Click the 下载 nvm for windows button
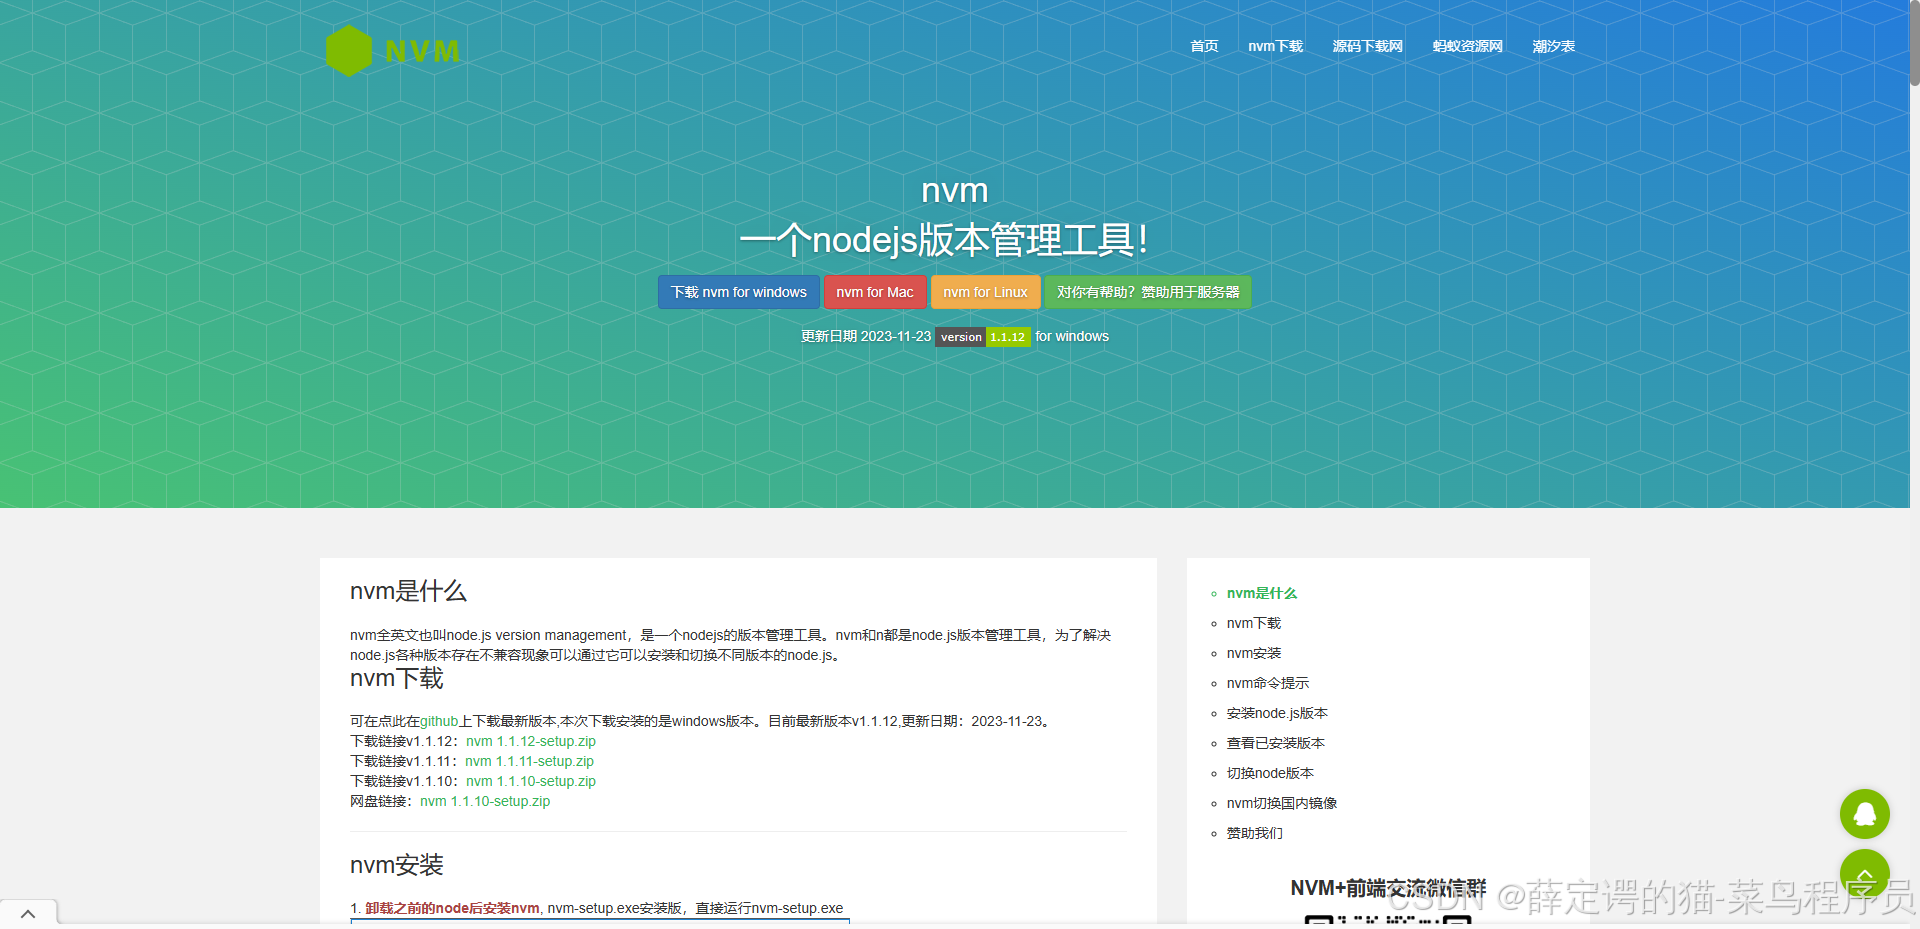 (738, 292)
